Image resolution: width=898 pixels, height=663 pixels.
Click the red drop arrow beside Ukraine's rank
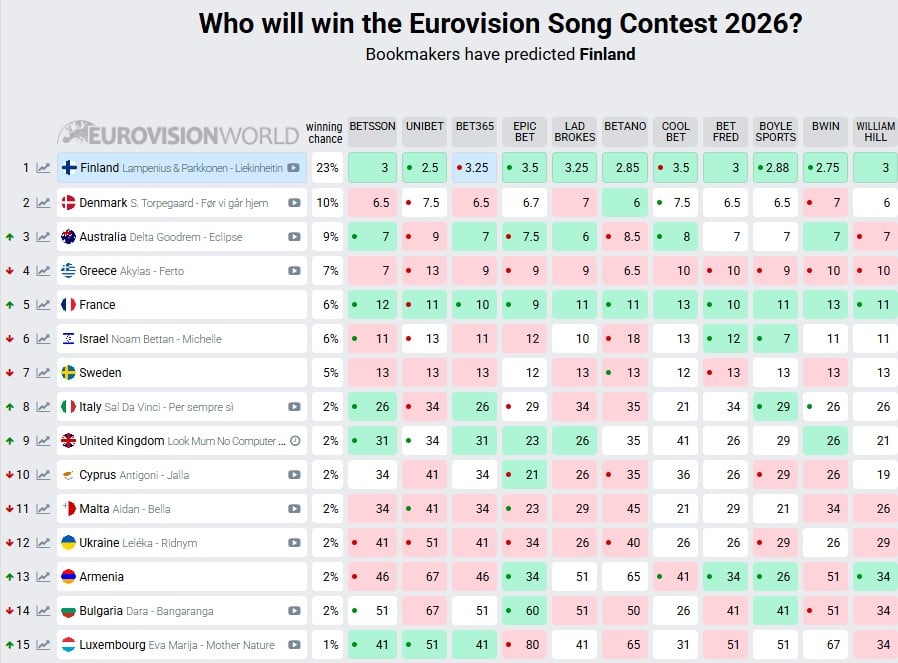coord(11,543)
